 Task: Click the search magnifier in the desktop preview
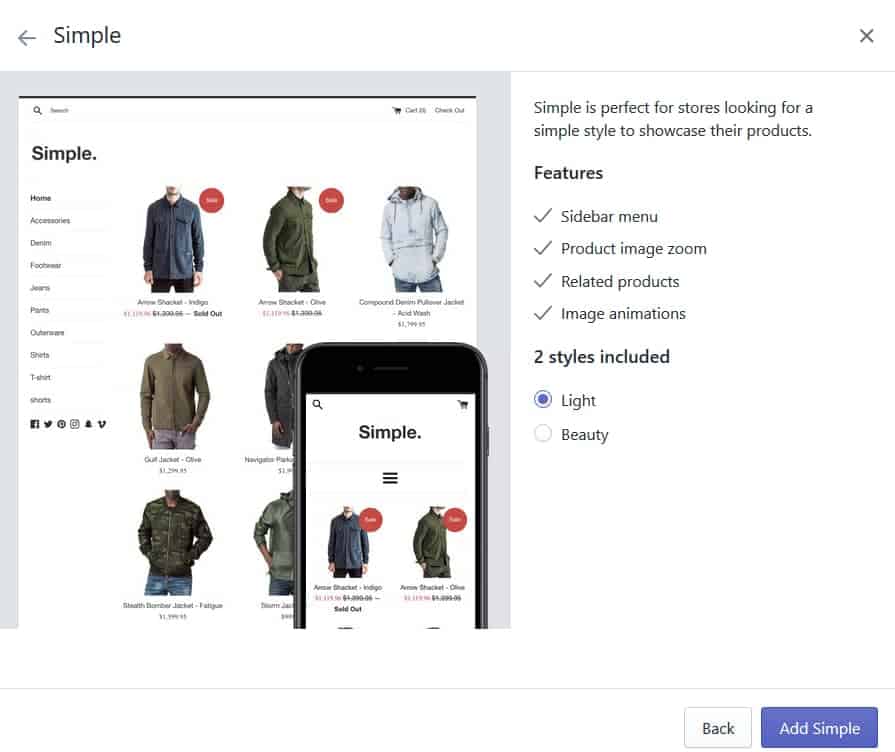tap(37, 110)
